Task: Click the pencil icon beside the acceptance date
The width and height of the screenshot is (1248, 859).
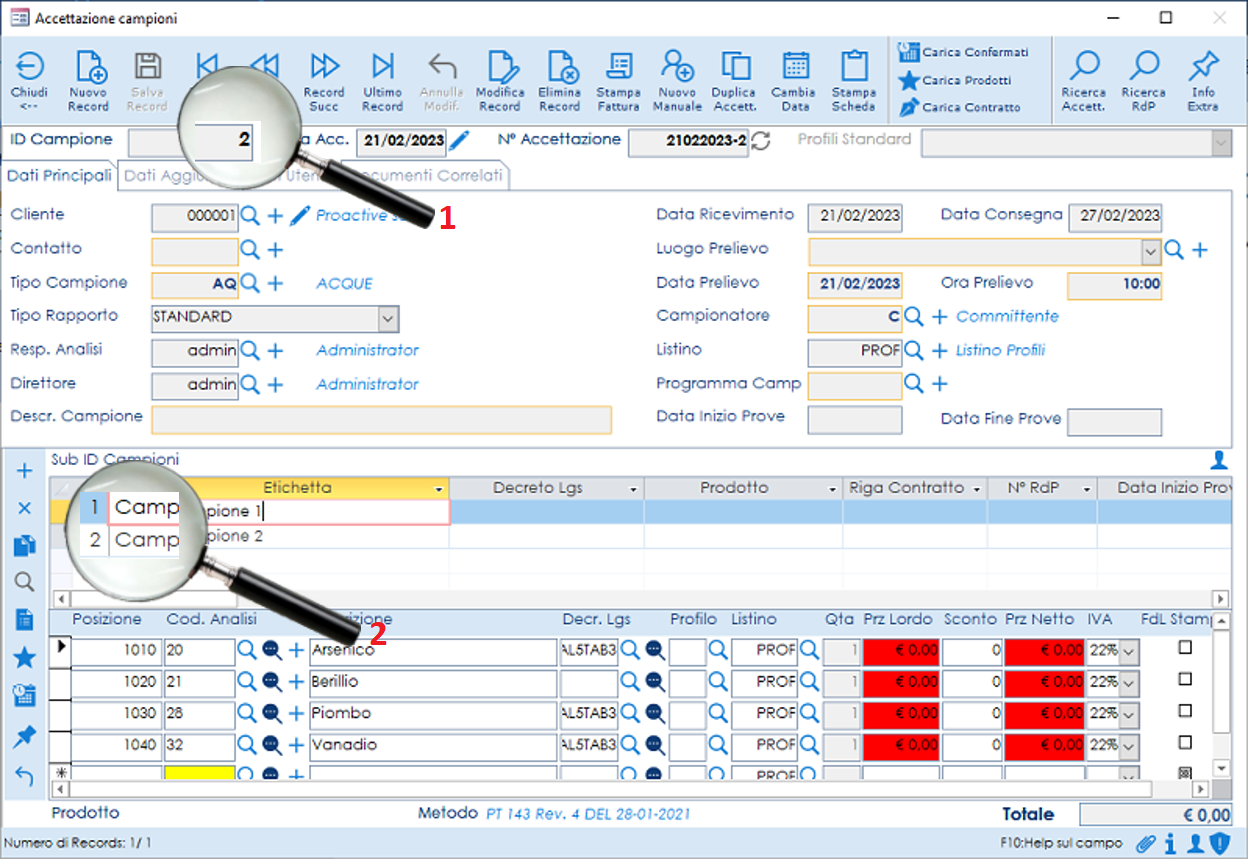Action: (459, 141)
